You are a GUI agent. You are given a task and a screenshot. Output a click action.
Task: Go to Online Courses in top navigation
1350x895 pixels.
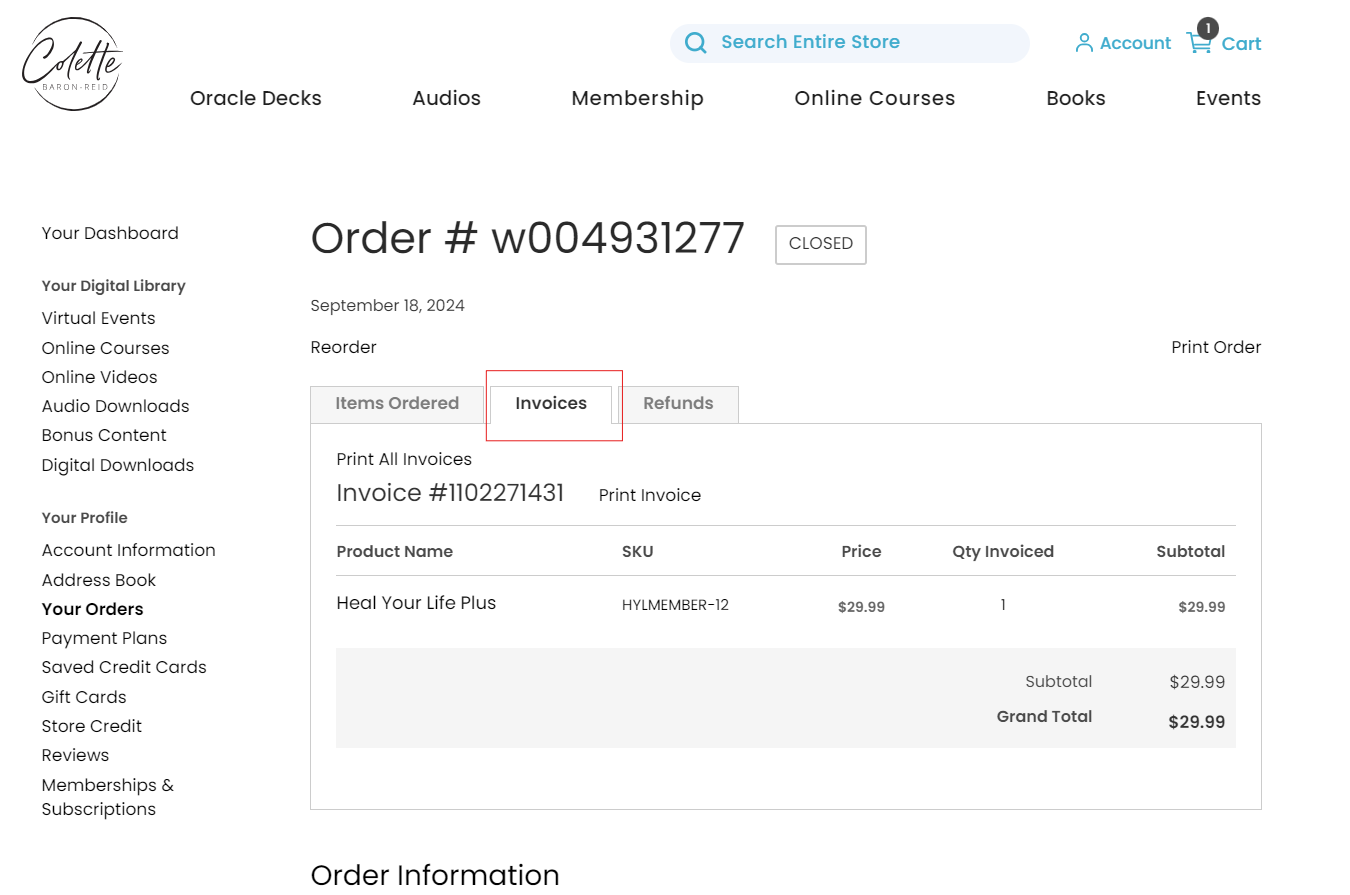pos(874,98)
